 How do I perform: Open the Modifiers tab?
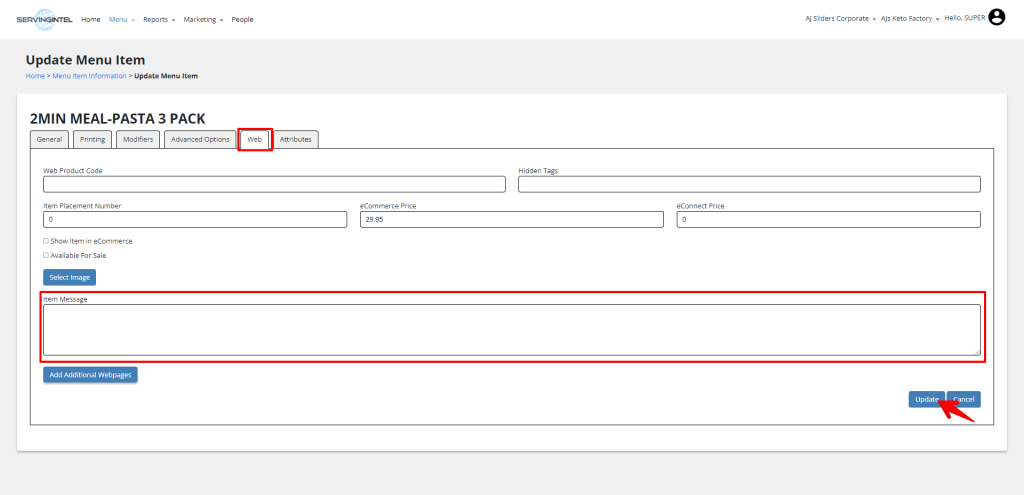(138, 139)
